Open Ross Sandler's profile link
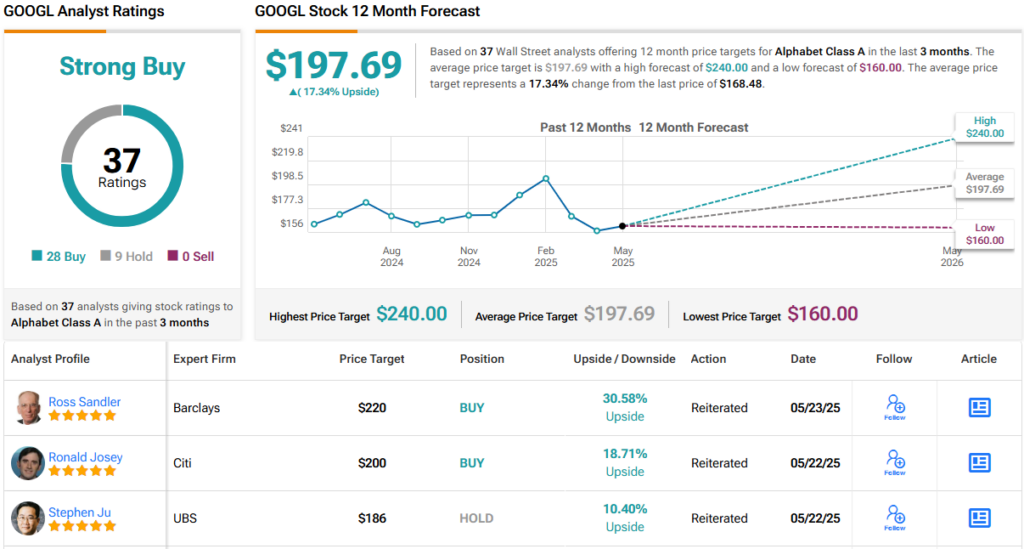The image size is (1024, 549). click(x=84, y=401)
